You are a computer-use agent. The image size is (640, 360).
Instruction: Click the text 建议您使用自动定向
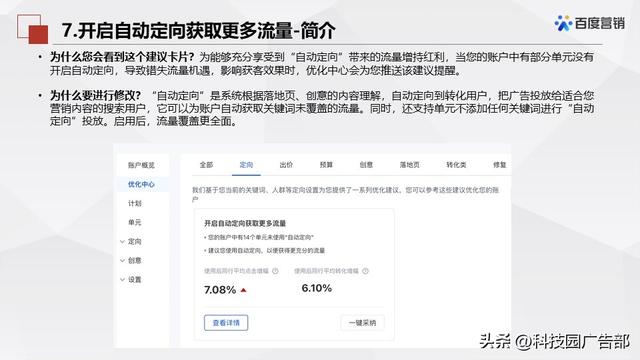pos(234,250)
